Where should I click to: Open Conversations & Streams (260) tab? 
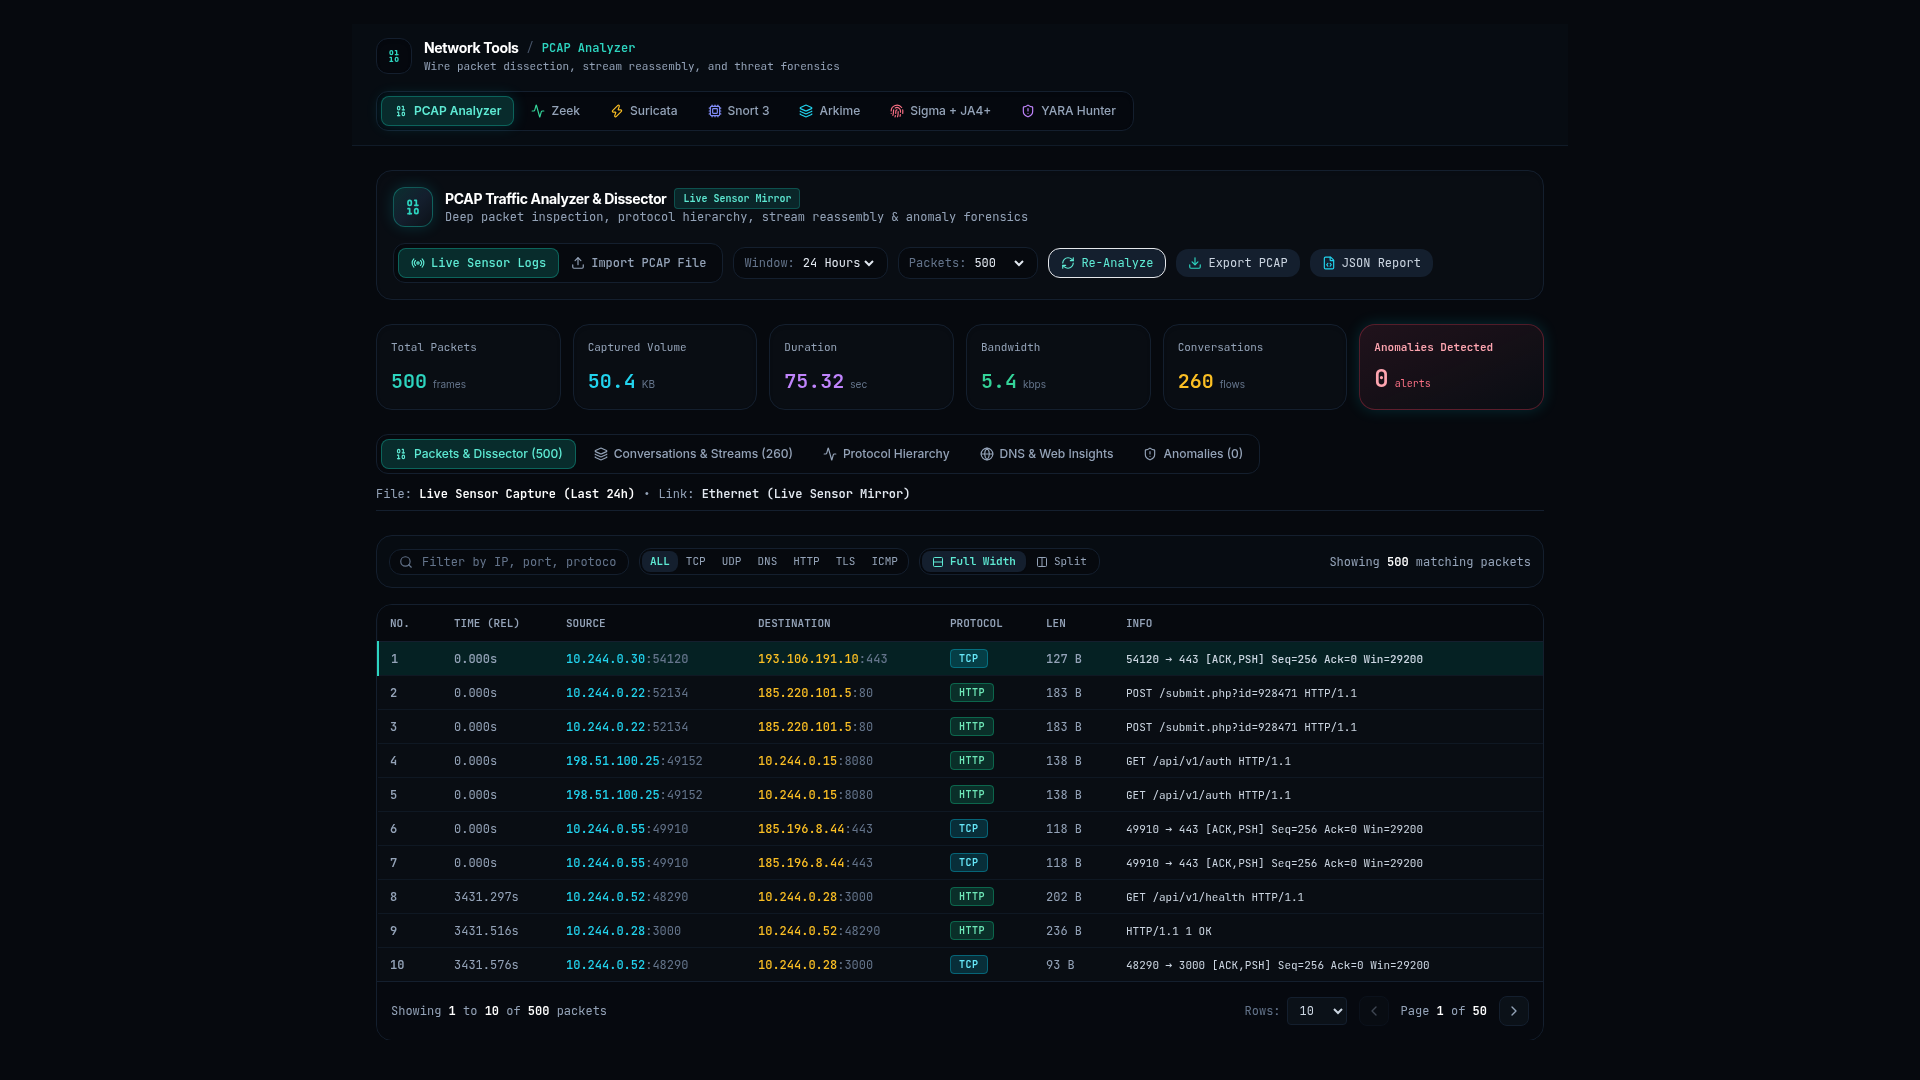tap(693, 454)
